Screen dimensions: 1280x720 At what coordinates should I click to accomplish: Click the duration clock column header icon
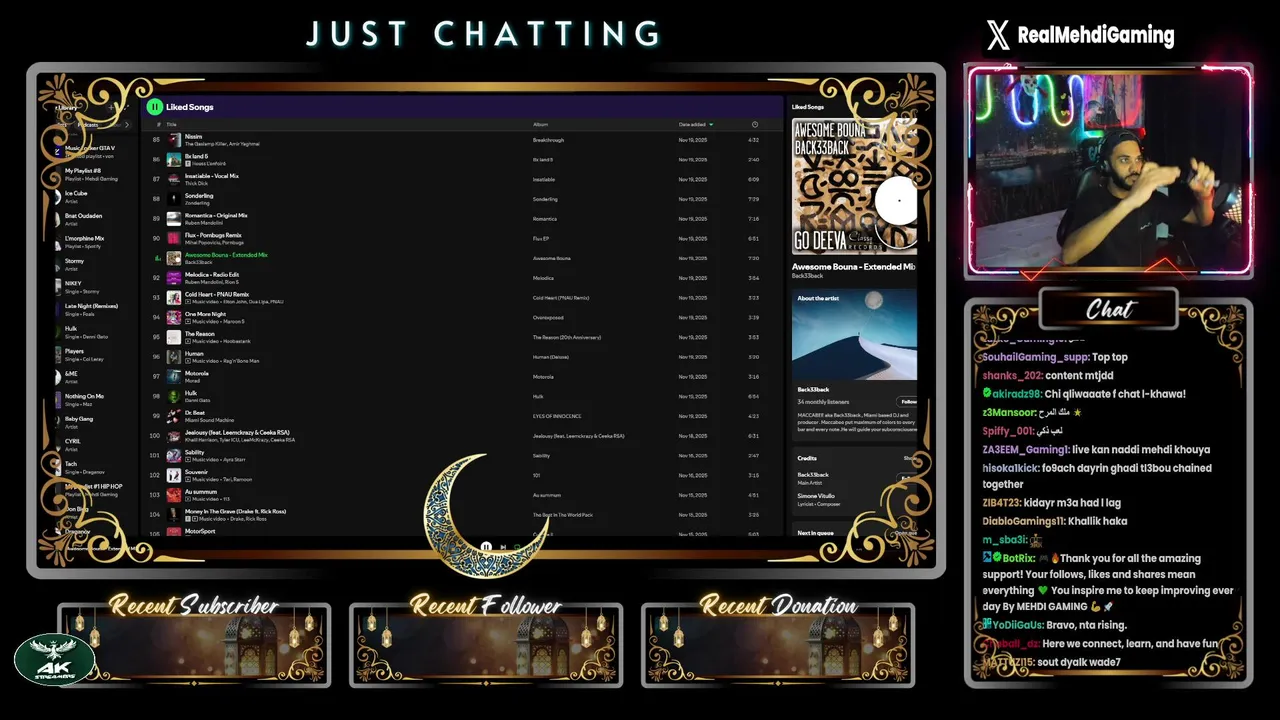pos(755,125)
